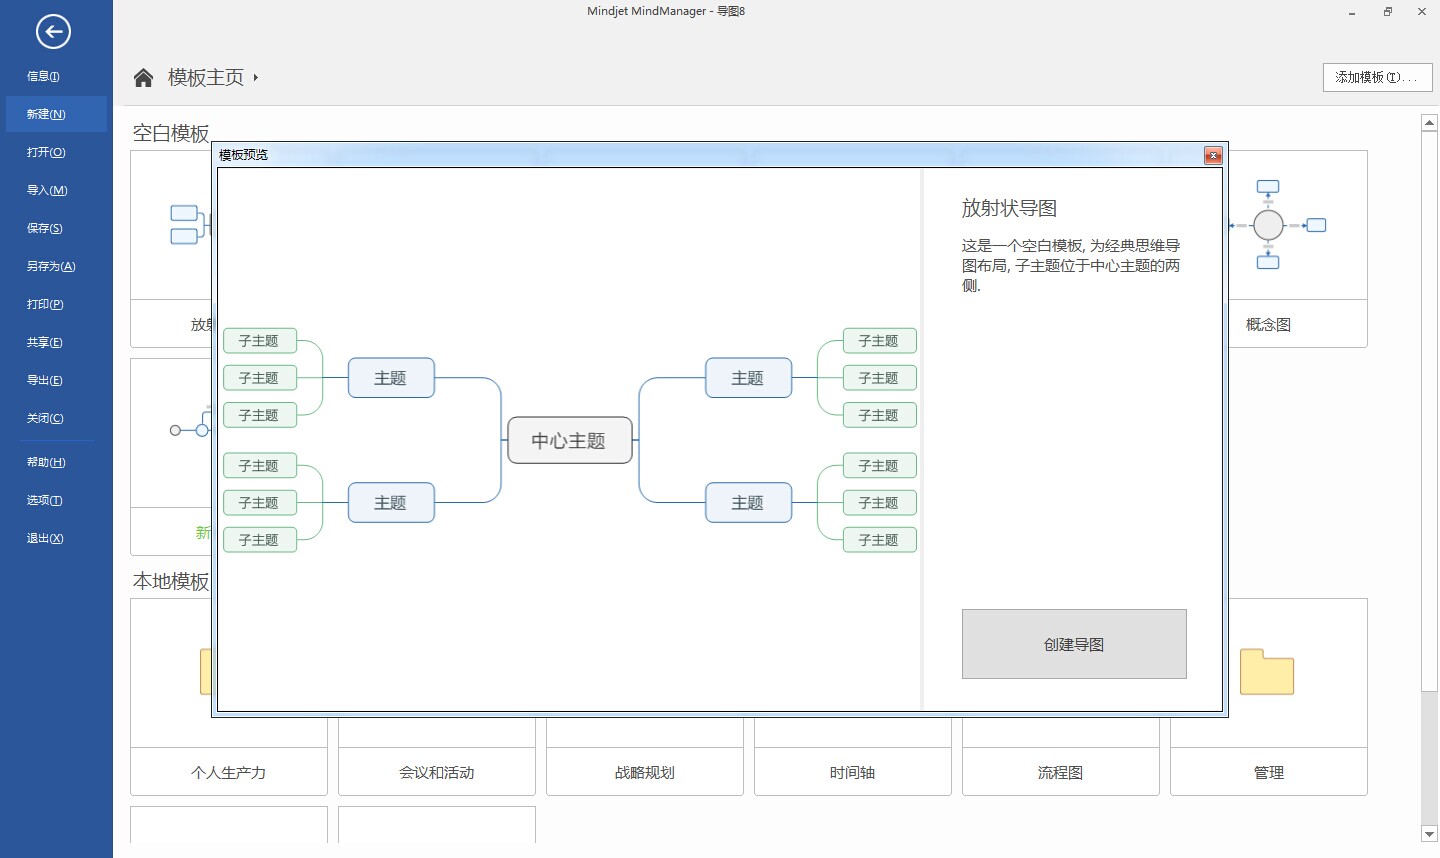The height and width of the screenshot is (858, 1440).
Task: Select 选项(I) from the sidebar
Action: 44,500
